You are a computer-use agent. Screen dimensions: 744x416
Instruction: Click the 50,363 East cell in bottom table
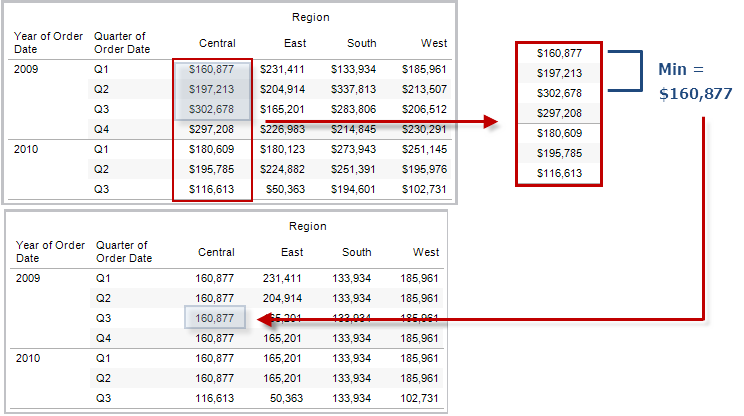click(291, 398)
